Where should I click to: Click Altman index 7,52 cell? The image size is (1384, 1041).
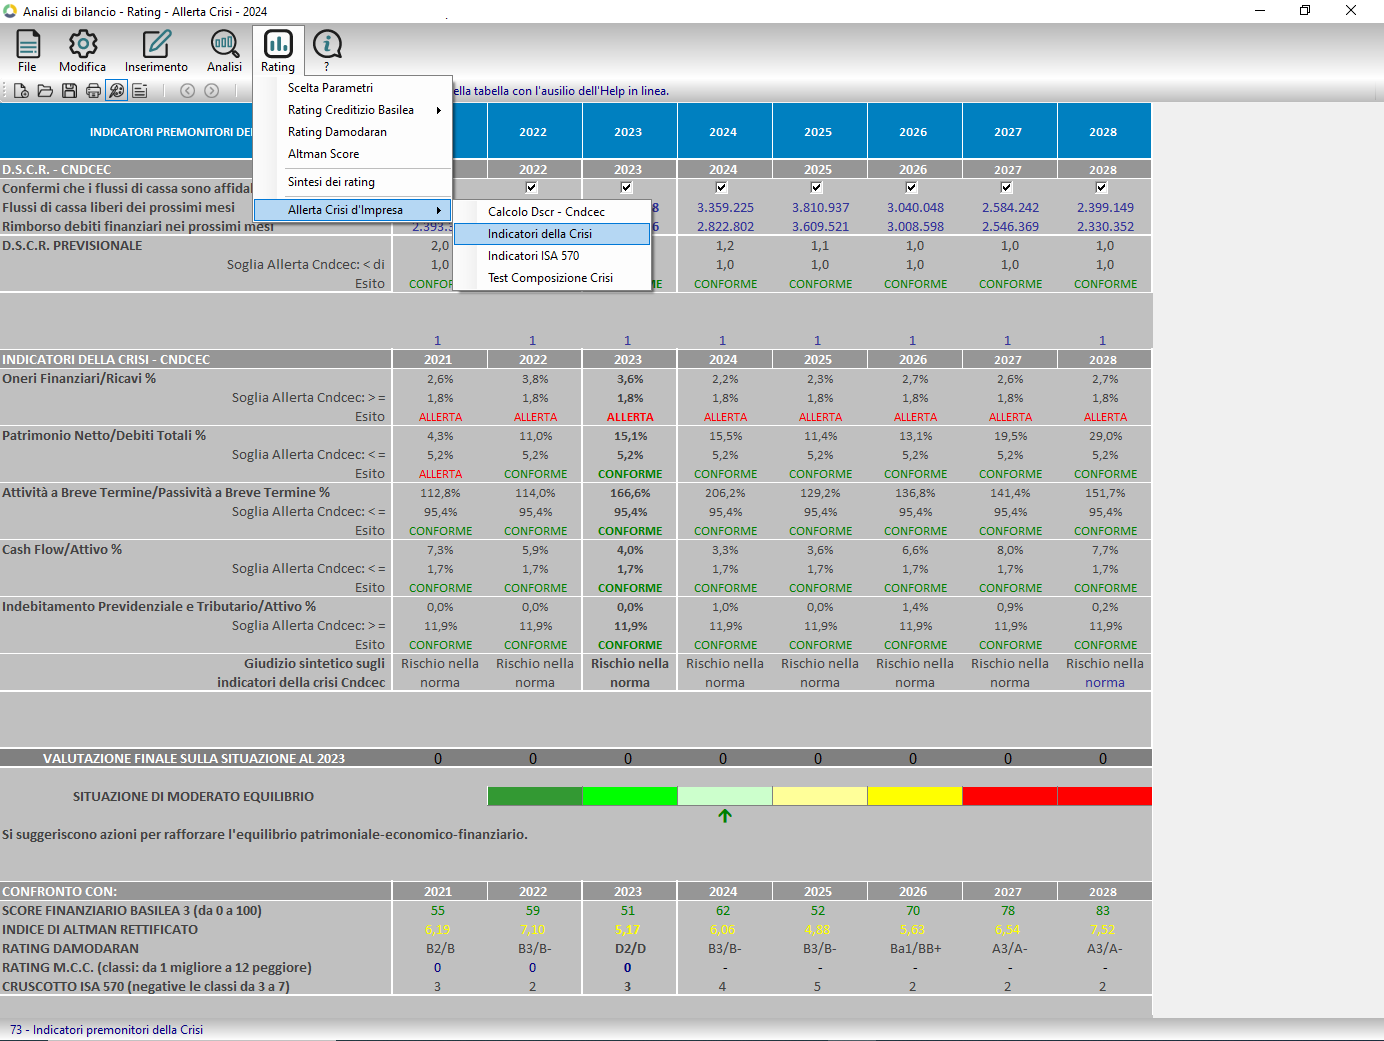pos(1103,930)
